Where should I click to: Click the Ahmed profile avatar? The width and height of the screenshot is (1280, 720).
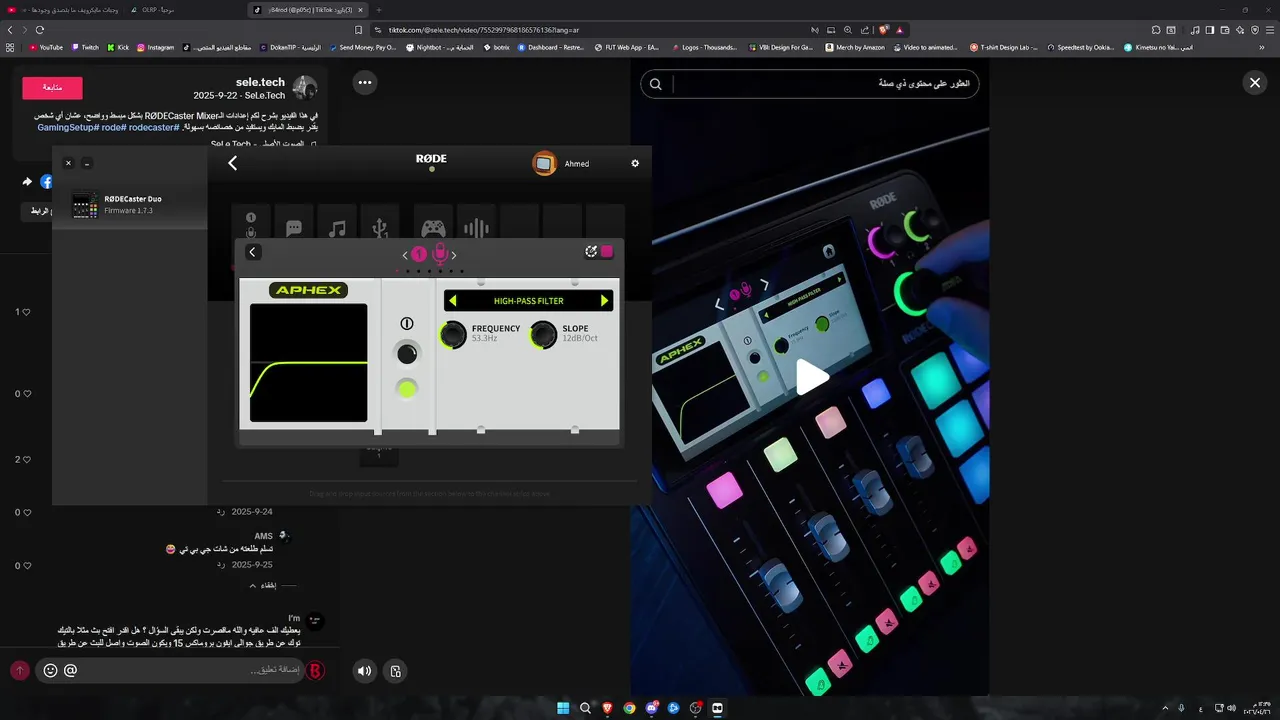point(544,163)
